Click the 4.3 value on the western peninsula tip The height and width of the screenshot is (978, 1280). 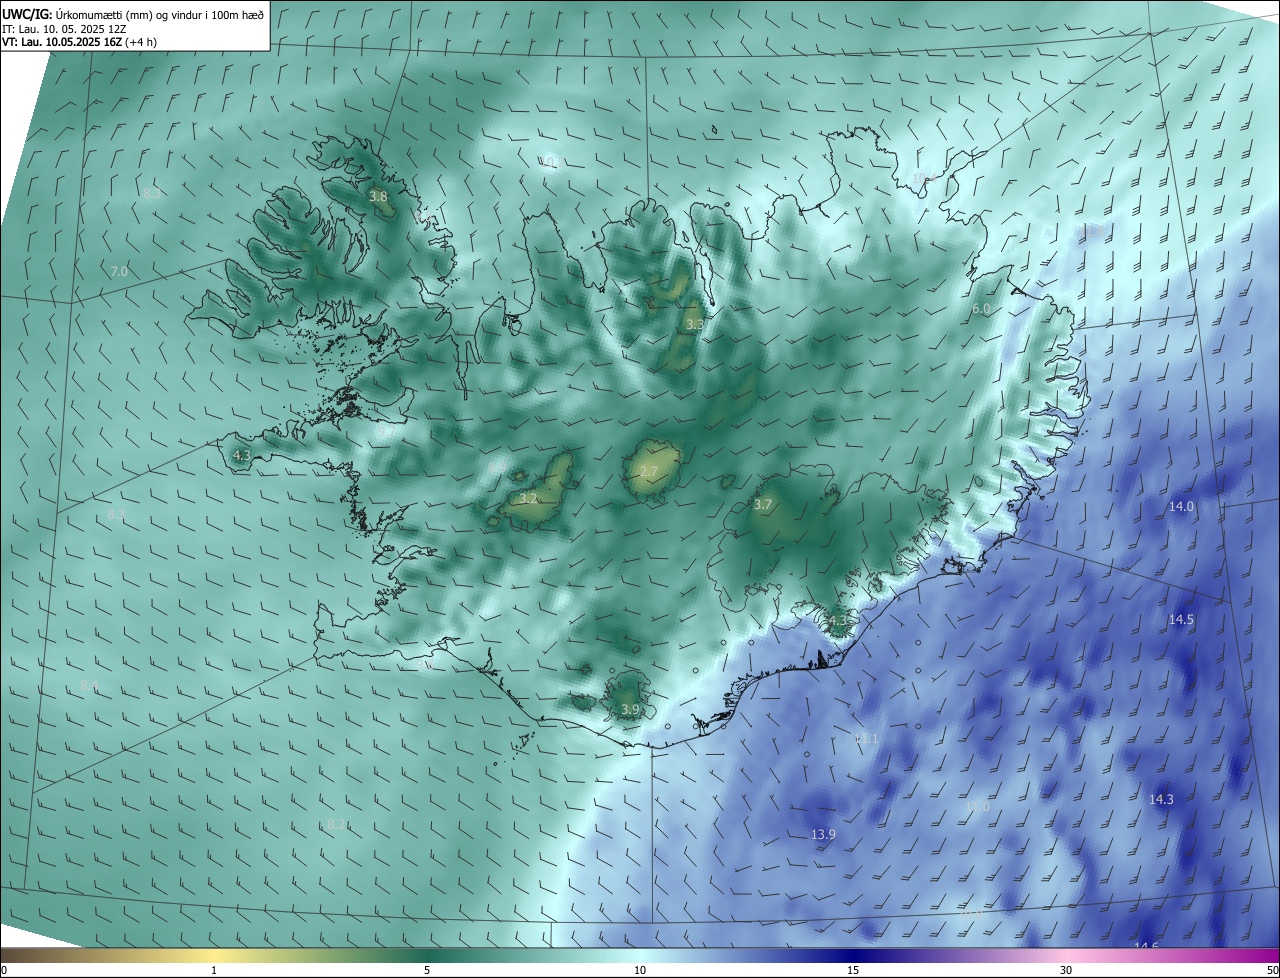pos(241,456)
